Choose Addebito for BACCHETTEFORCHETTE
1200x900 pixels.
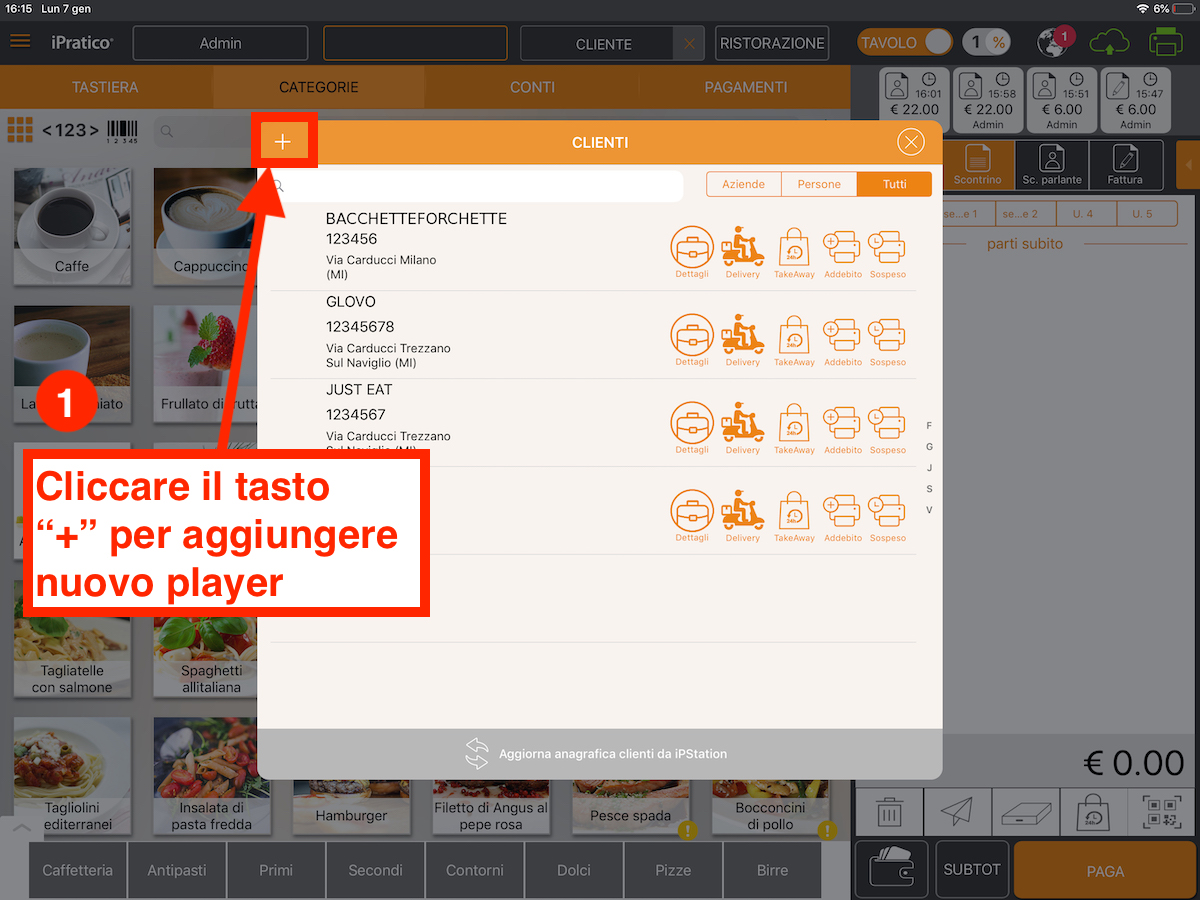pos(843,252)
